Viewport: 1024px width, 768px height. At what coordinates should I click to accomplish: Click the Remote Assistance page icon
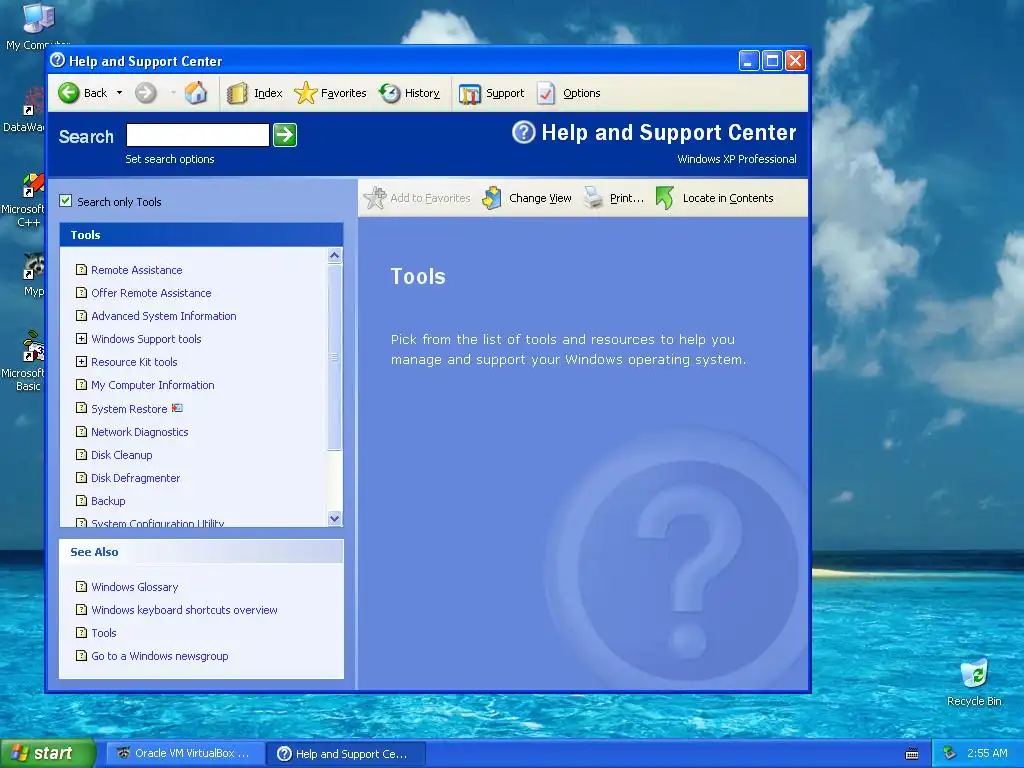(81, 269)
